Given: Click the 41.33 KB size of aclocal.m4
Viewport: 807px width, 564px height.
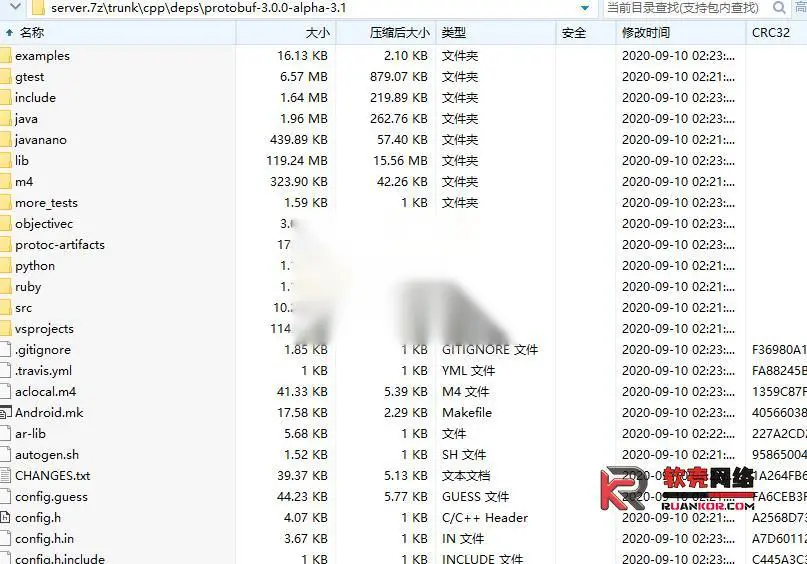Looking at the screenshot, I should (x=302, y=392).
